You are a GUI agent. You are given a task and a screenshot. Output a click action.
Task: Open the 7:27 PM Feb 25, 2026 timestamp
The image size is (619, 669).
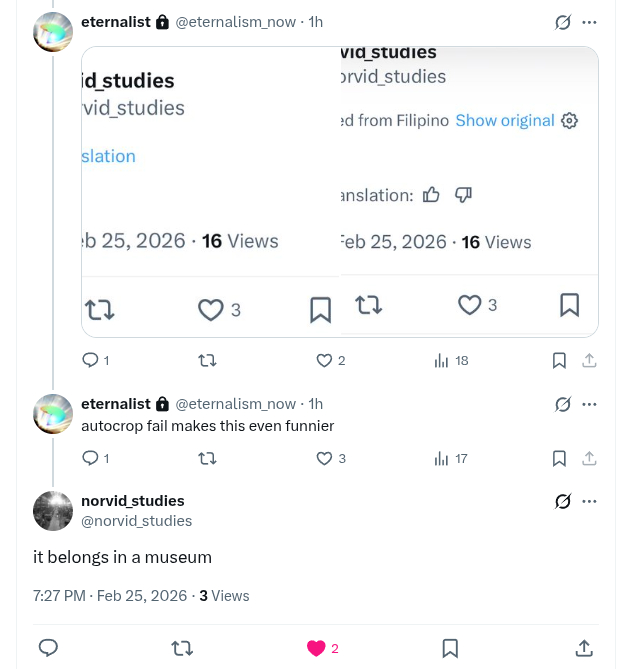point(110,595)
